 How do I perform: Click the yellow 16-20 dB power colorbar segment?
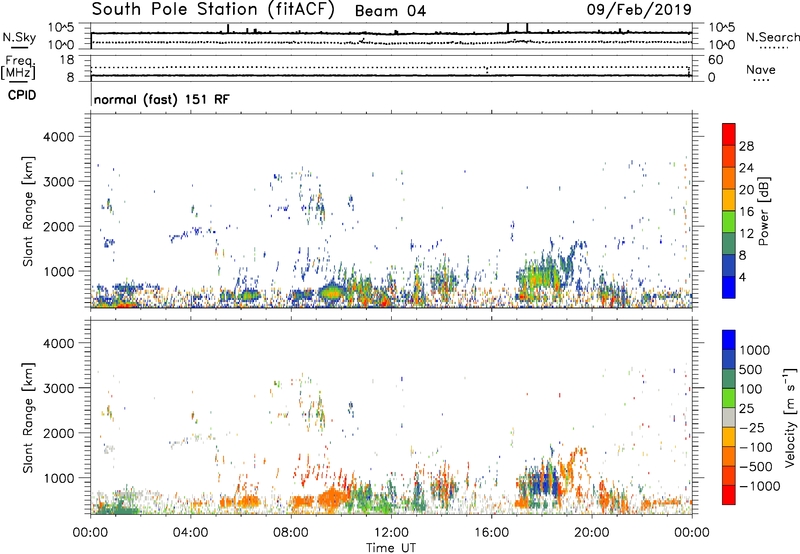tap(729, 200)
